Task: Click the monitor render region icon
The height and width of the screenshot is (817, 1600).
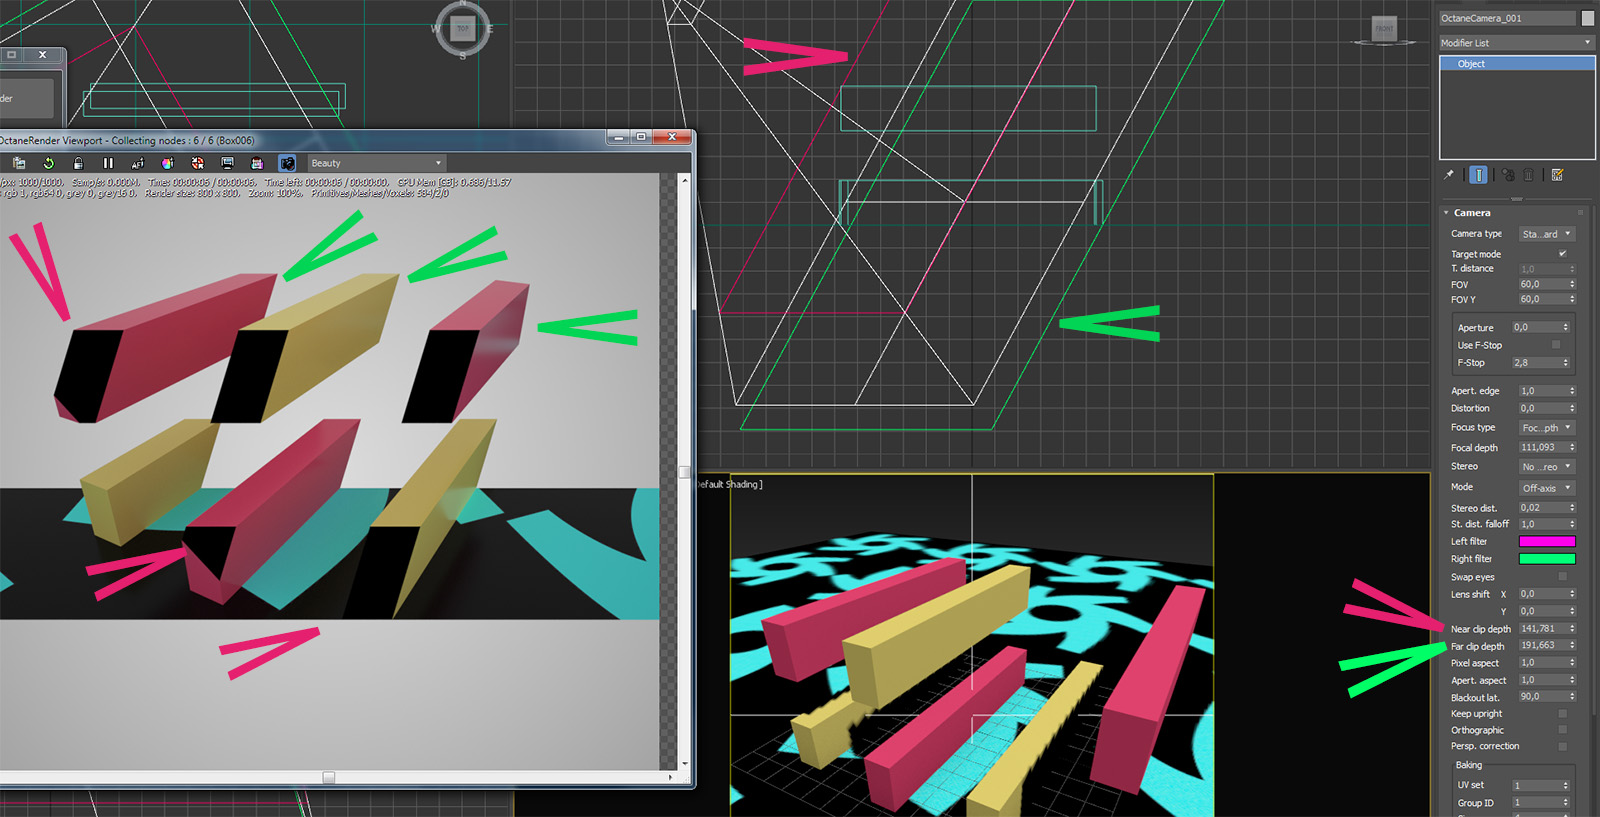Action: pos(227,163)
